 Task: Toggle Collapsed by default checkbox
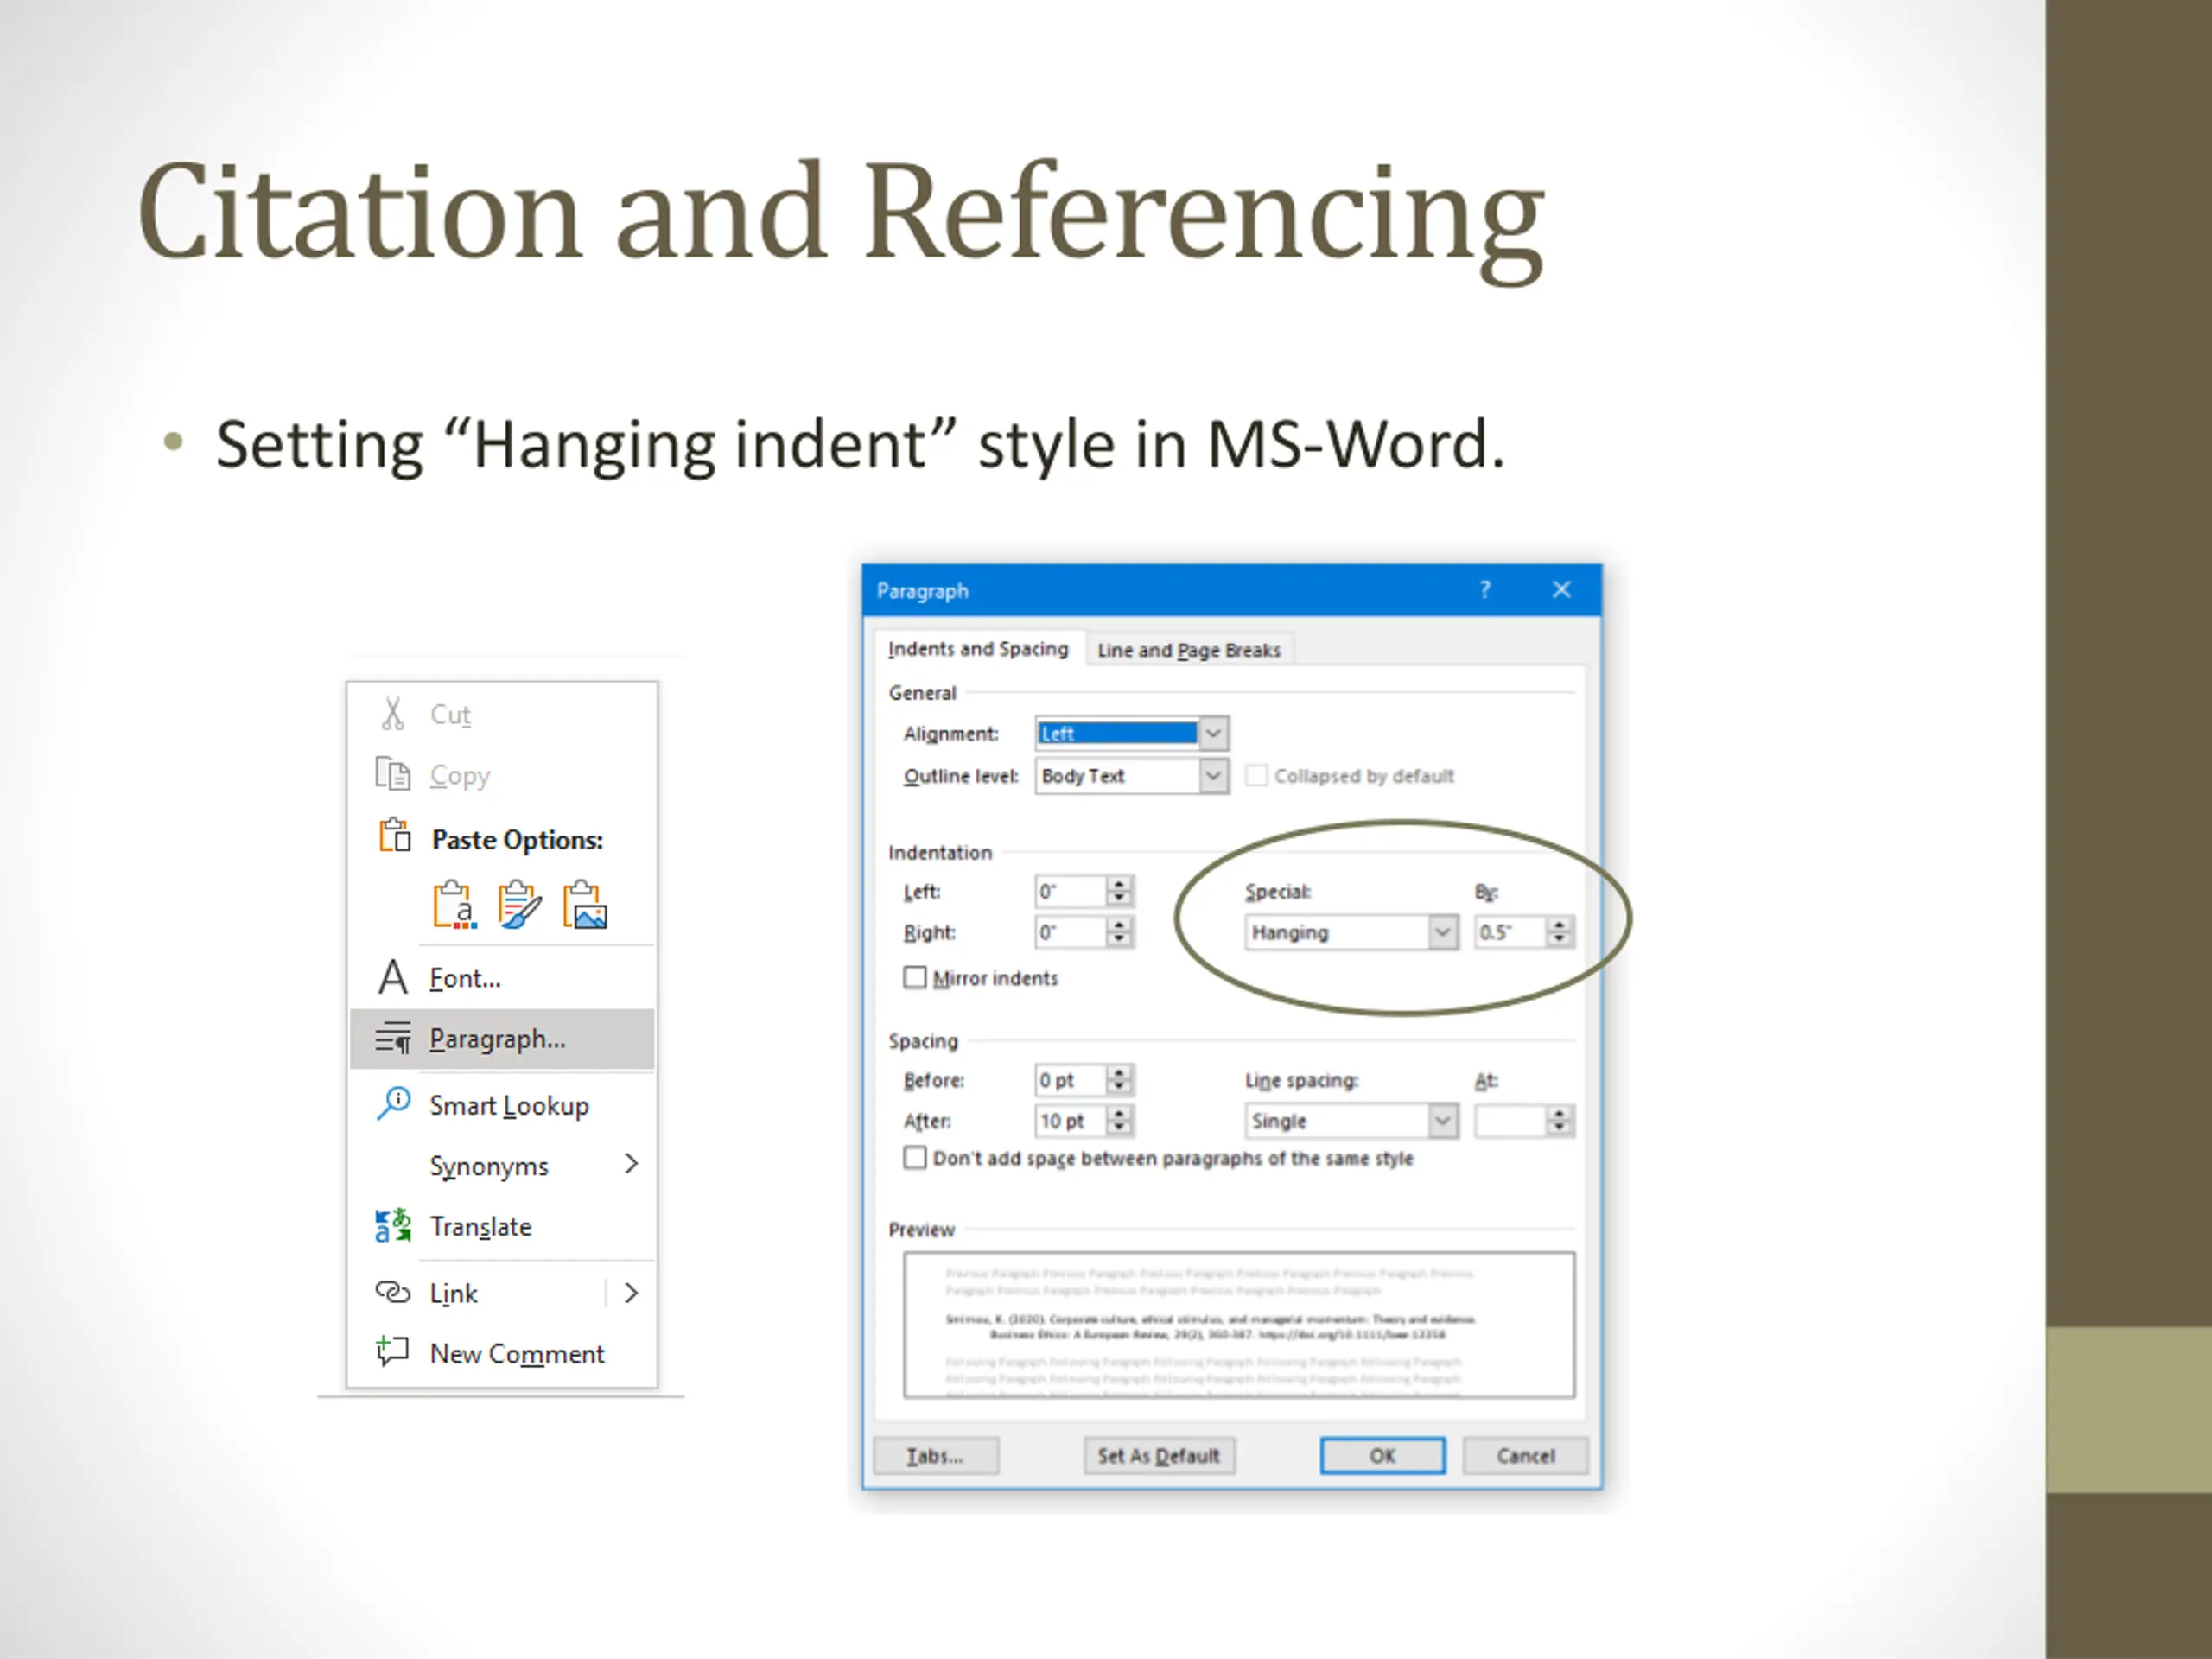[x=1257, y=775]
